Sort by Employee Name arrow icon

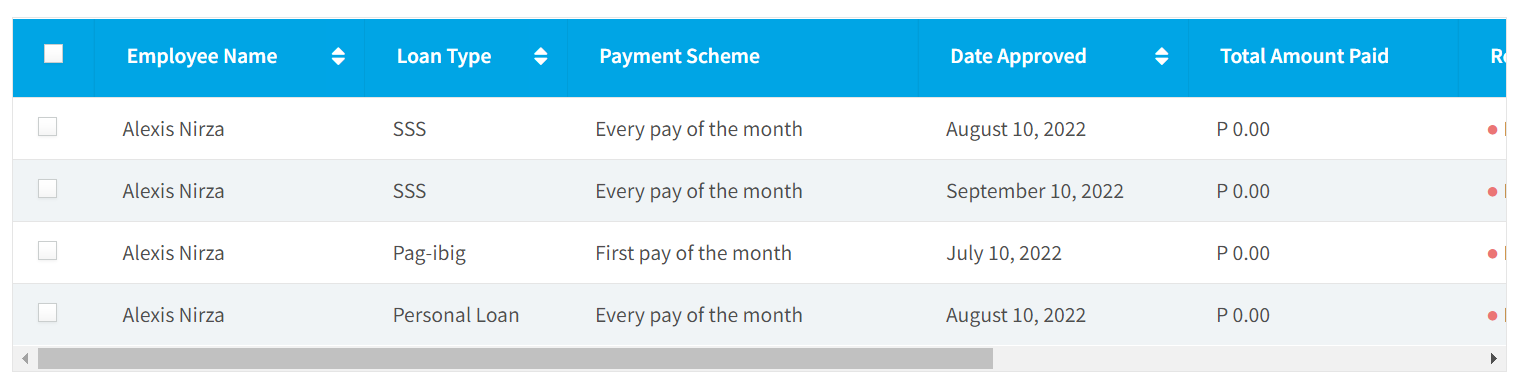click(x=338, y=57)
